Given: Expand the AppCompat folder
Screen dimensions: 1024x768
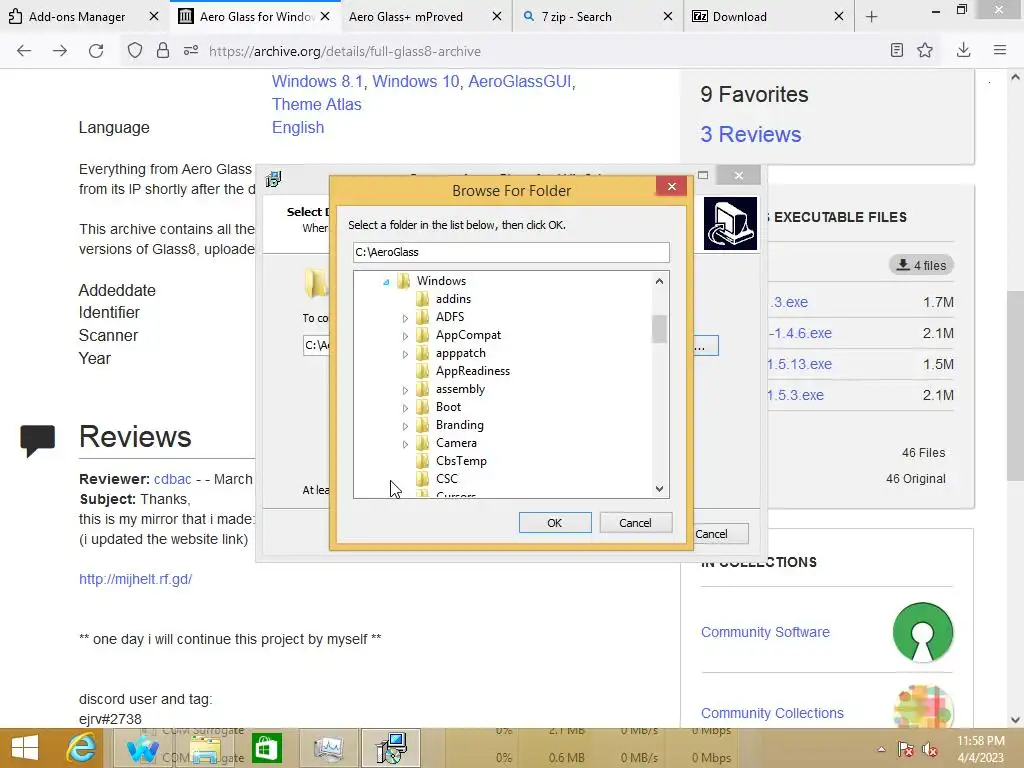Looking at the screenshot, I should [x=405, y=336].
